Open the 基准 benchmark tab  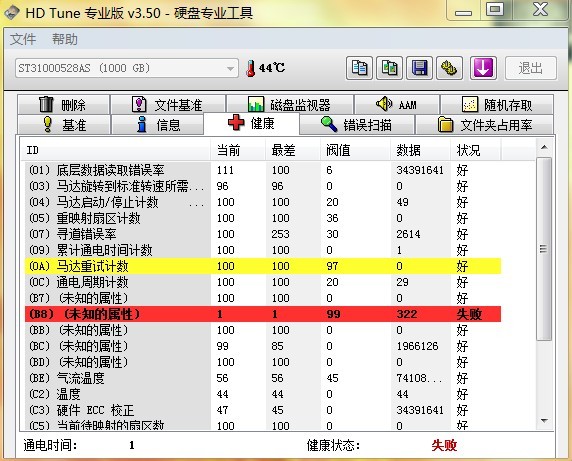(63, 125)
